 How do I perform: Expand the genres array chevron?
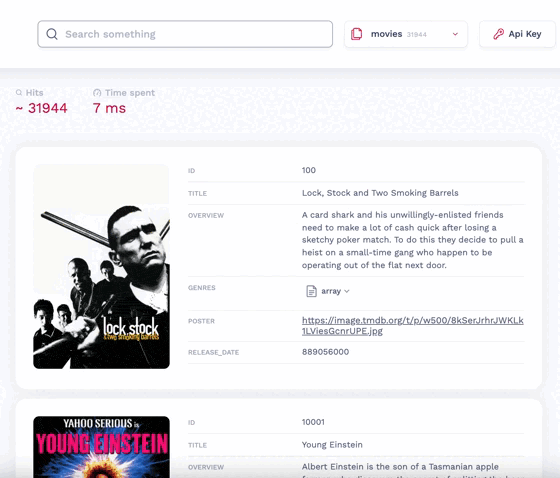[346, 291]
